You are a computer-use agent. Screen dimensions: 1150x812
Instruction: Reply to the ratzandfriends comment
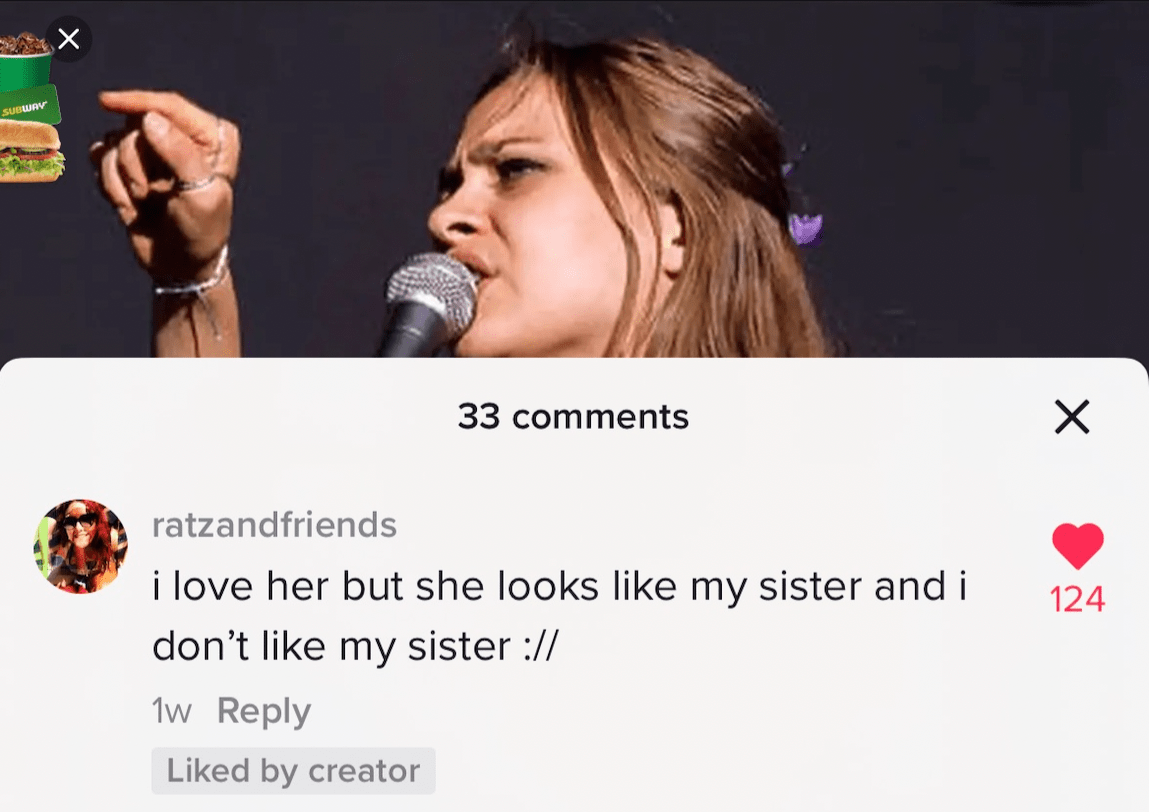(264, 711)
